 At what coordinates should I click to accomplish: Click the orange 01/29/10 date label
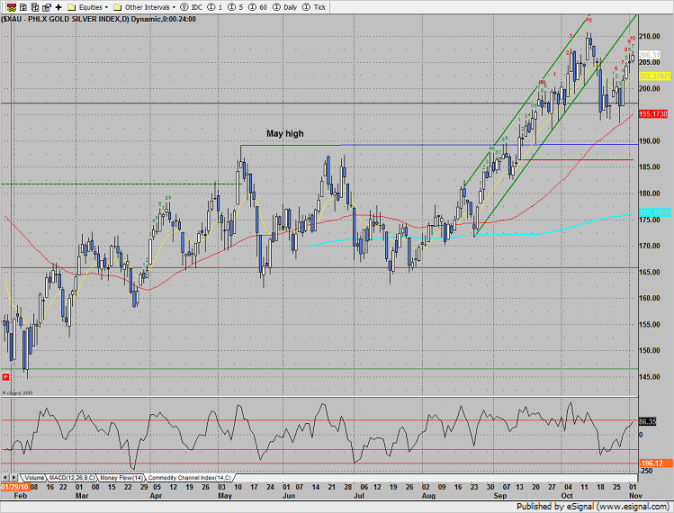15,487
